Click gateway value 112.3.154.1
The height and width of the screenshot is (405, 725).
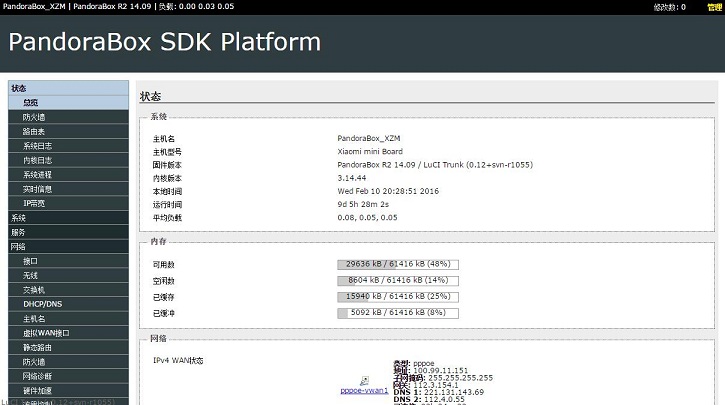point(436,385)
